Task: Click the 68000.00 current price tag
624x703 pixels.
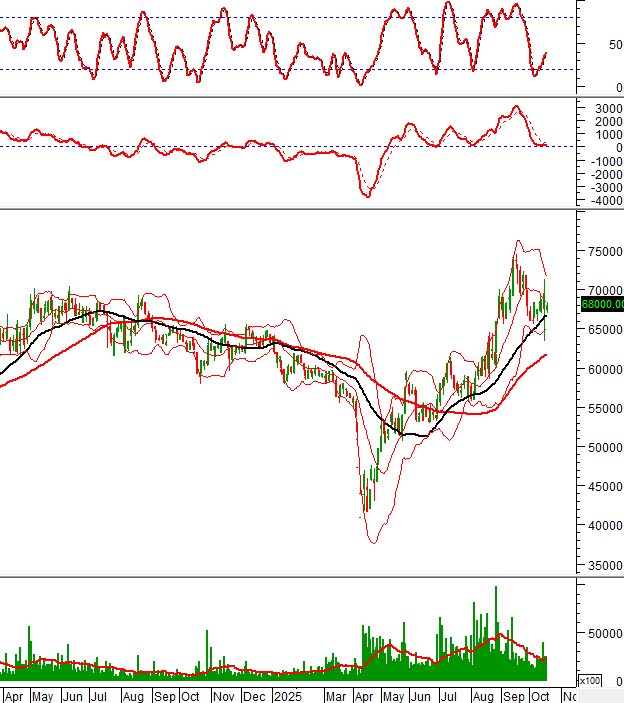Action: tap(601, 304)
